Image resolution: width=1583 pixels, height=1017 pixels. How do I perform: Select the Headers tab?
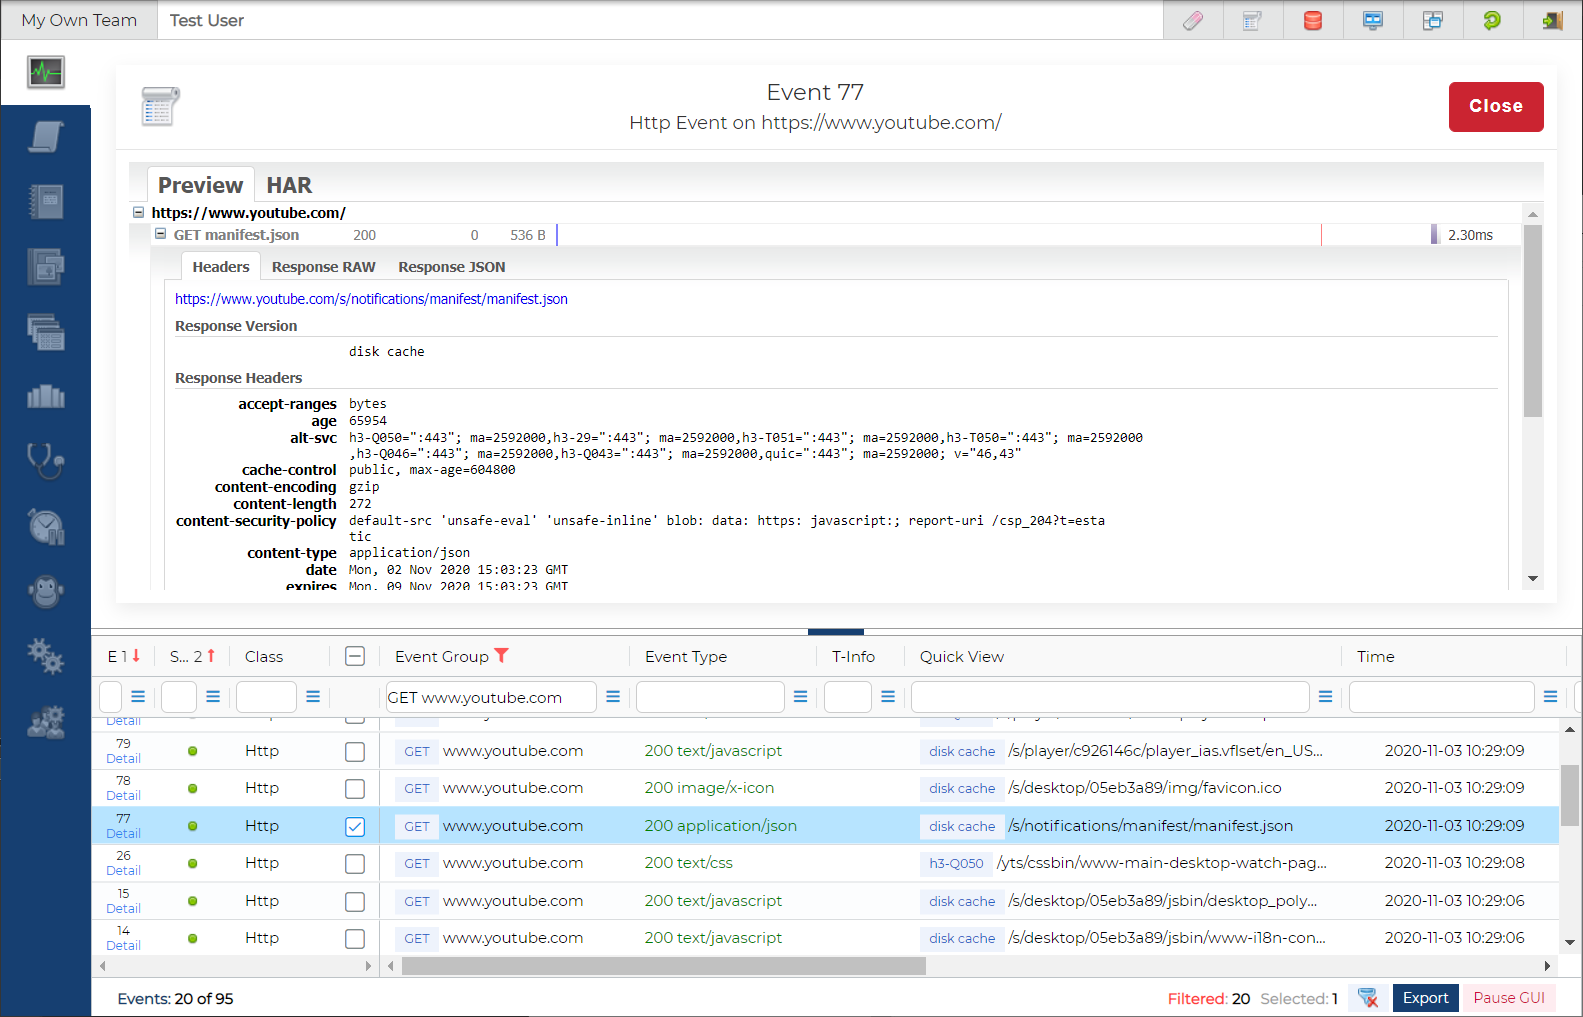221,267
